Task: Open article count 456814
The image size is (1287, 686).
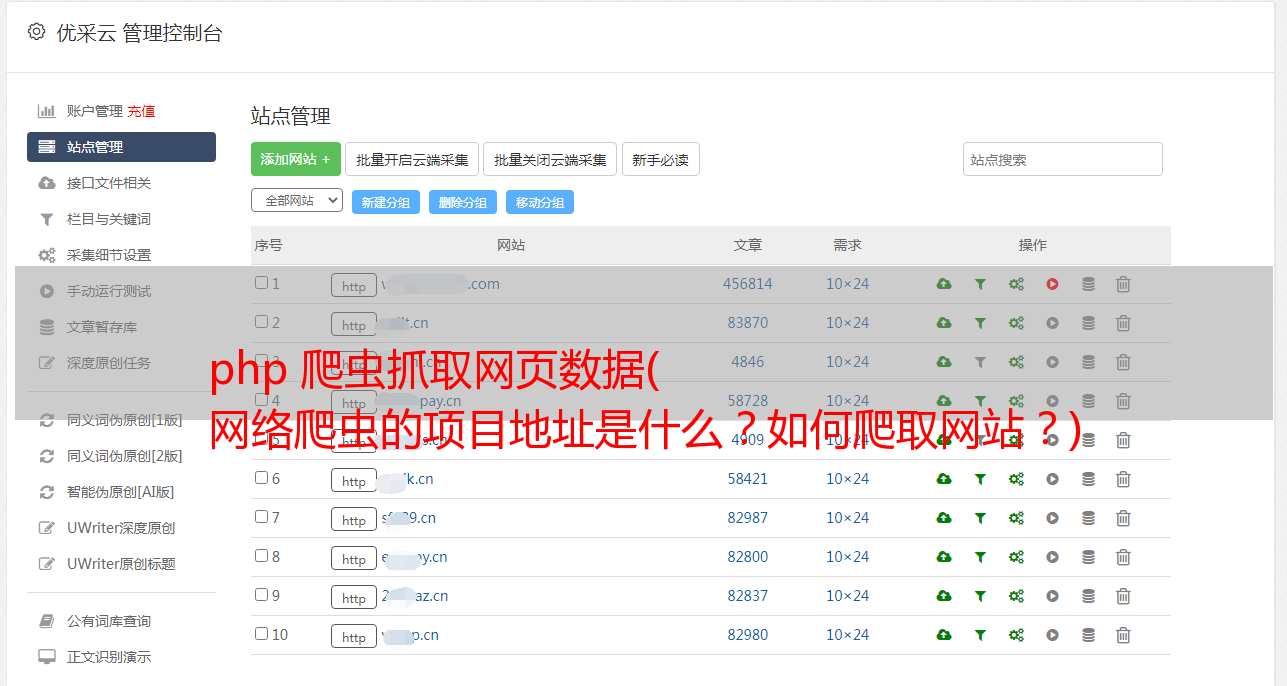Action: [x=748, y=284]
